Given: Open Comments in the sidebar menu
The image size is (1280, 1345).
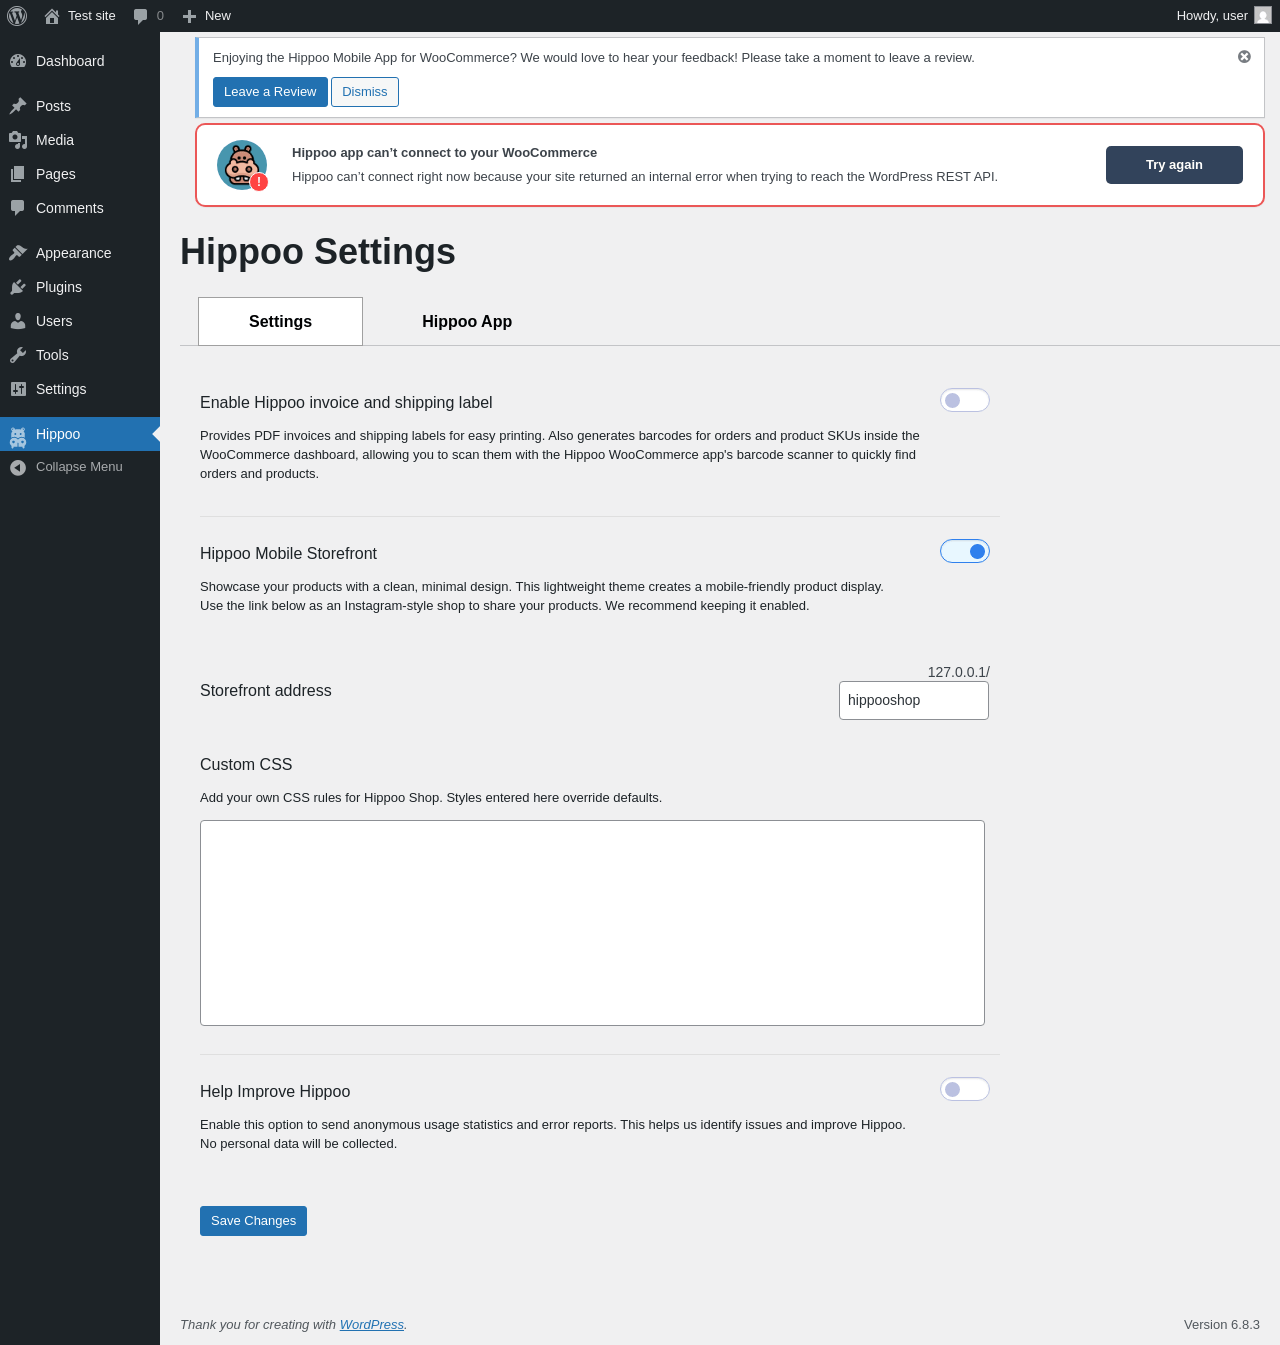Looking at the screenshot, I should click(x=80, y=208).
